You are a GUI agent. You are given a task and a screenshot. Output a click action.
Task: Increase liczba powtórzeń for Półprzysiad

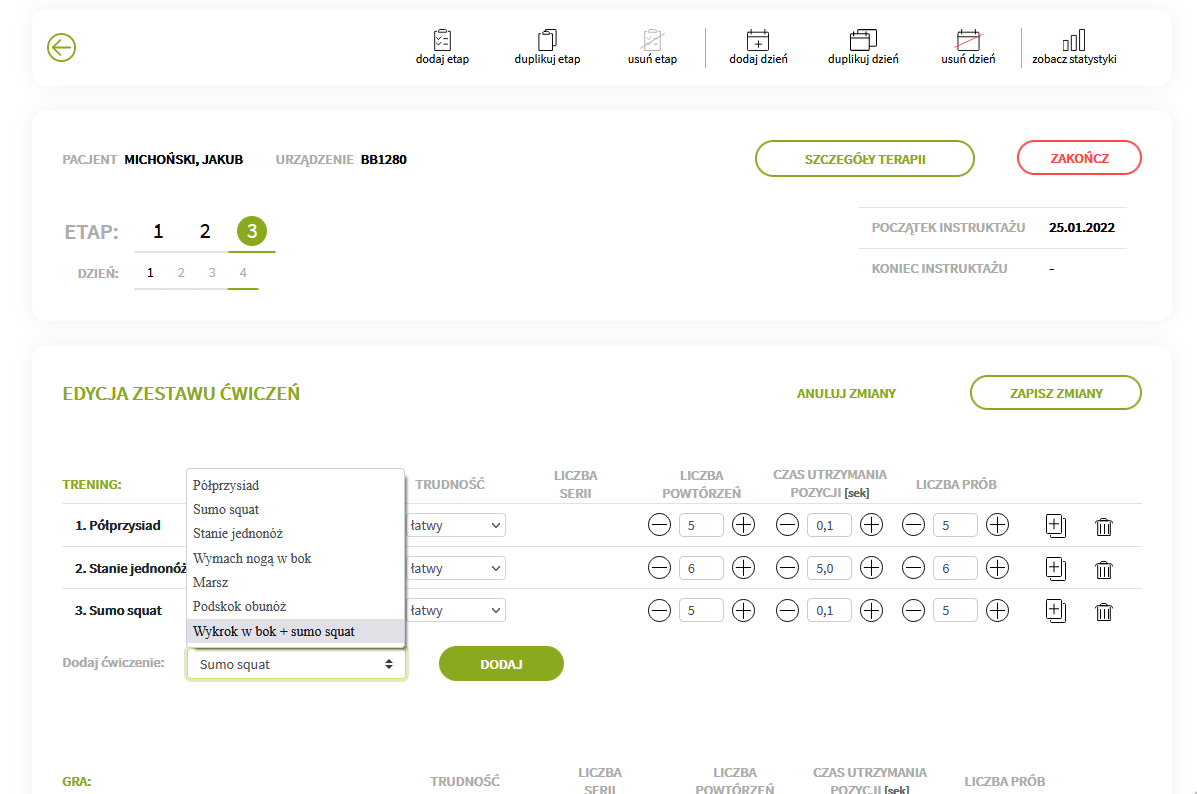(743, 525)
